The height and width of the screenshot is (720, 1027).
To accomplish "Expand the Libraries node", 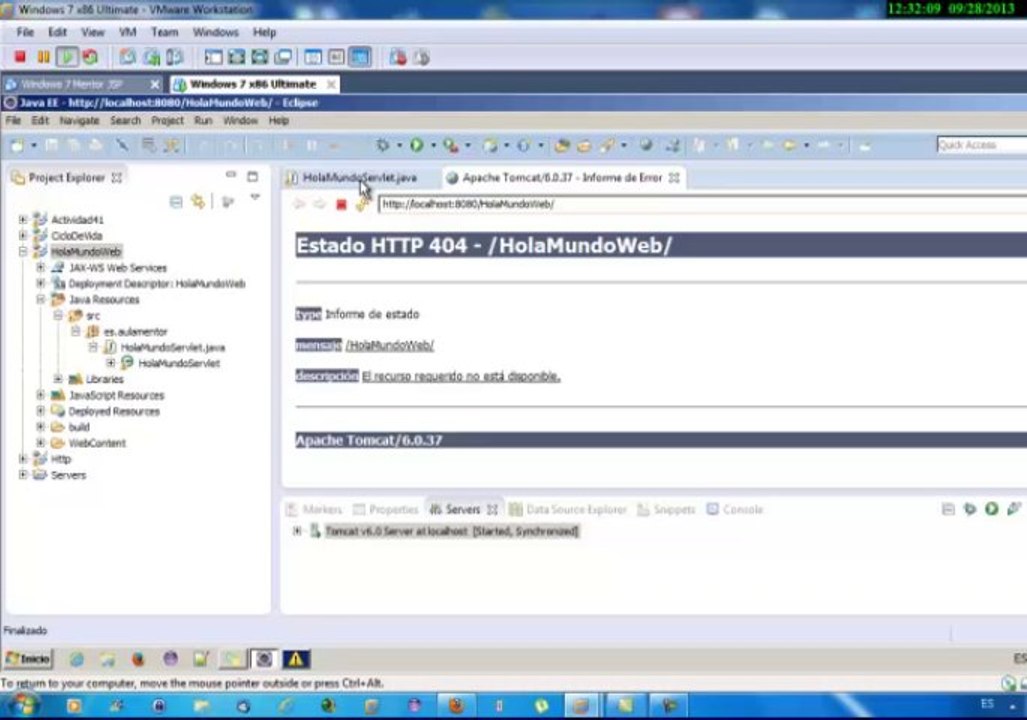I will coord(58,379).
